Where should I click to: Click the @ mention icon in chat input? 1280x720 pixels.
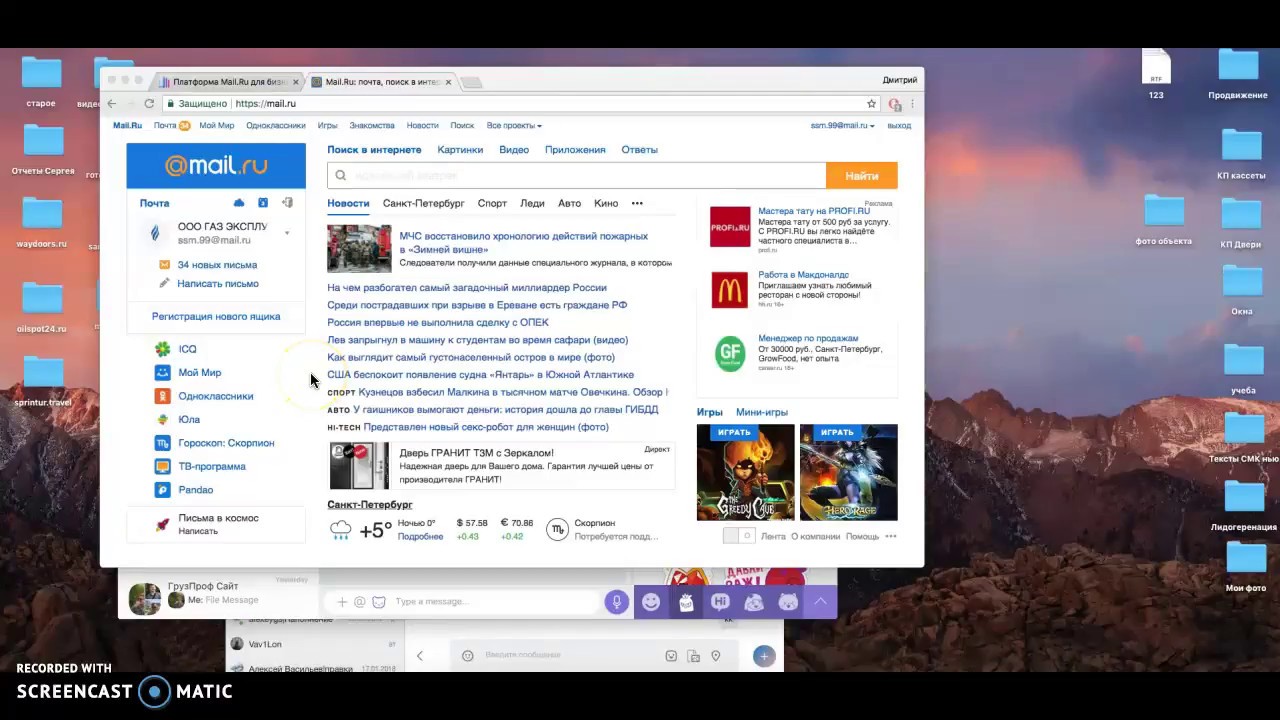(360, 602)
